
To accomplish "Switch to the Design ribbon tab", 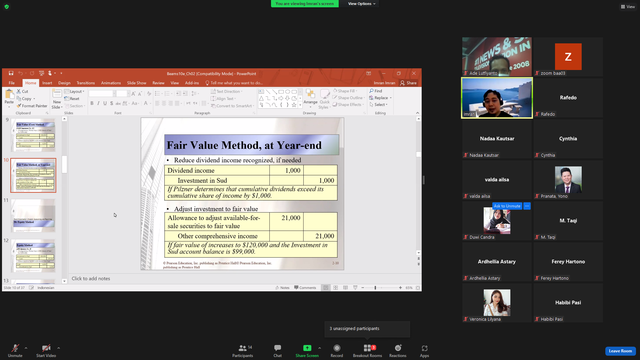I will [x=64, y=83].
